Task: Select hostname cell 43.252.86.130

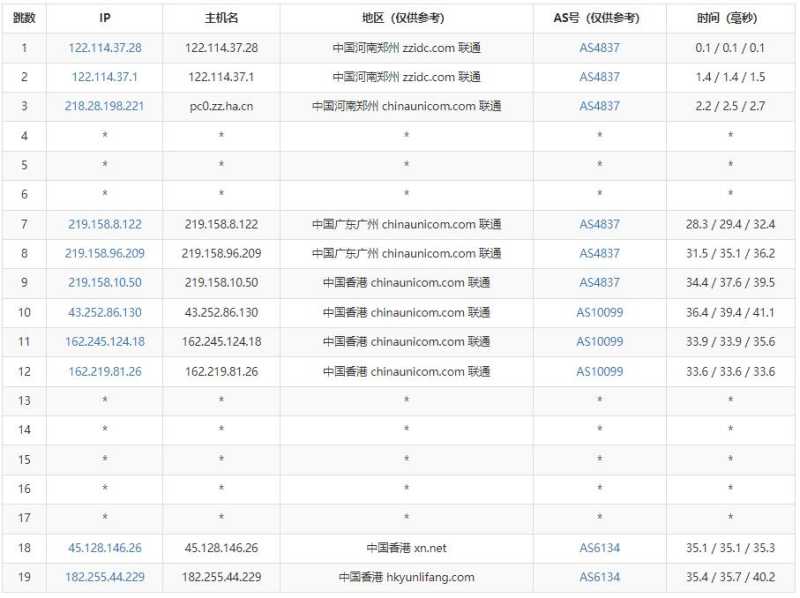Action: pos(221,312)
